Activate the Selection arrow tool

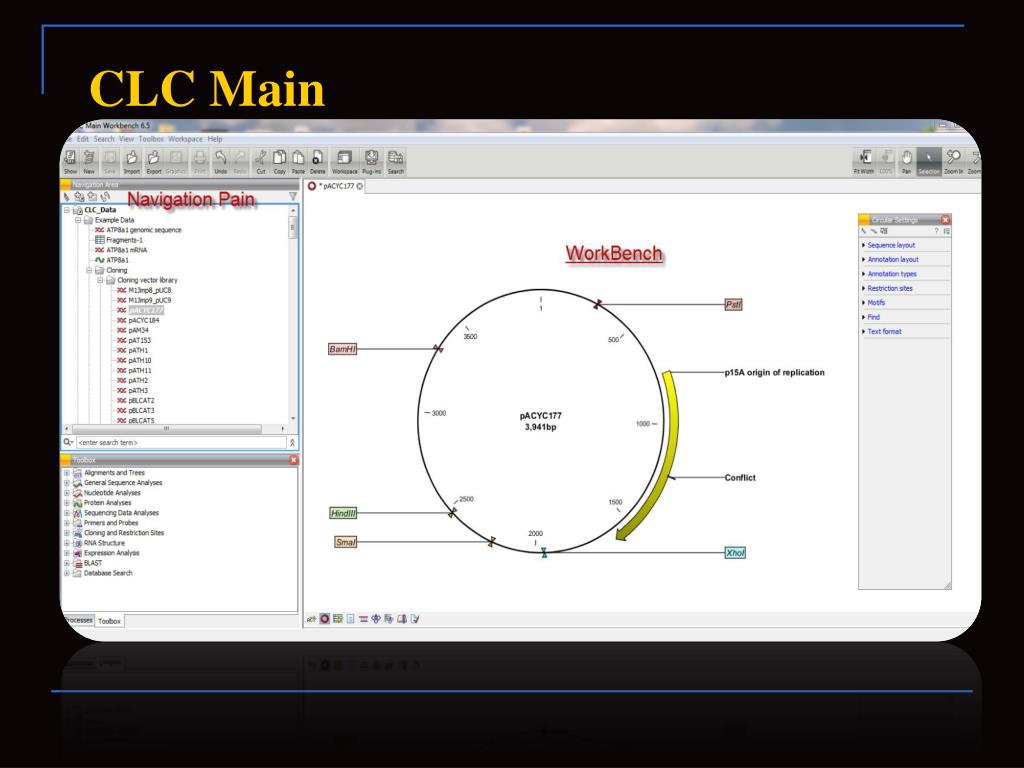[x=929, y=161]
